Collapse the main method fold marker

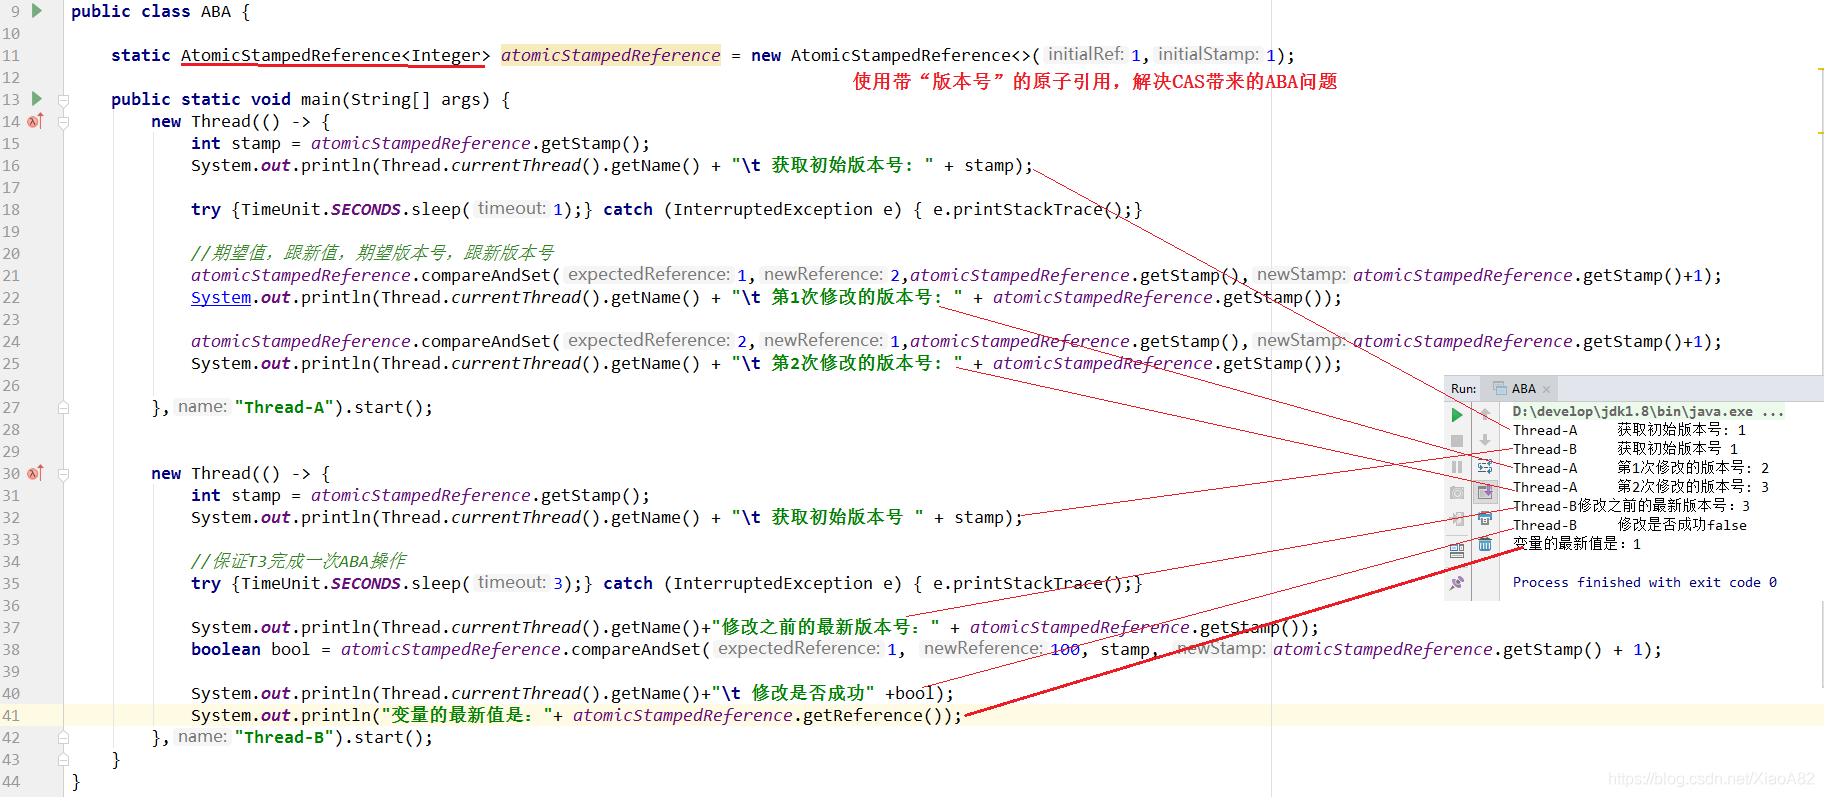coord(63,100)
